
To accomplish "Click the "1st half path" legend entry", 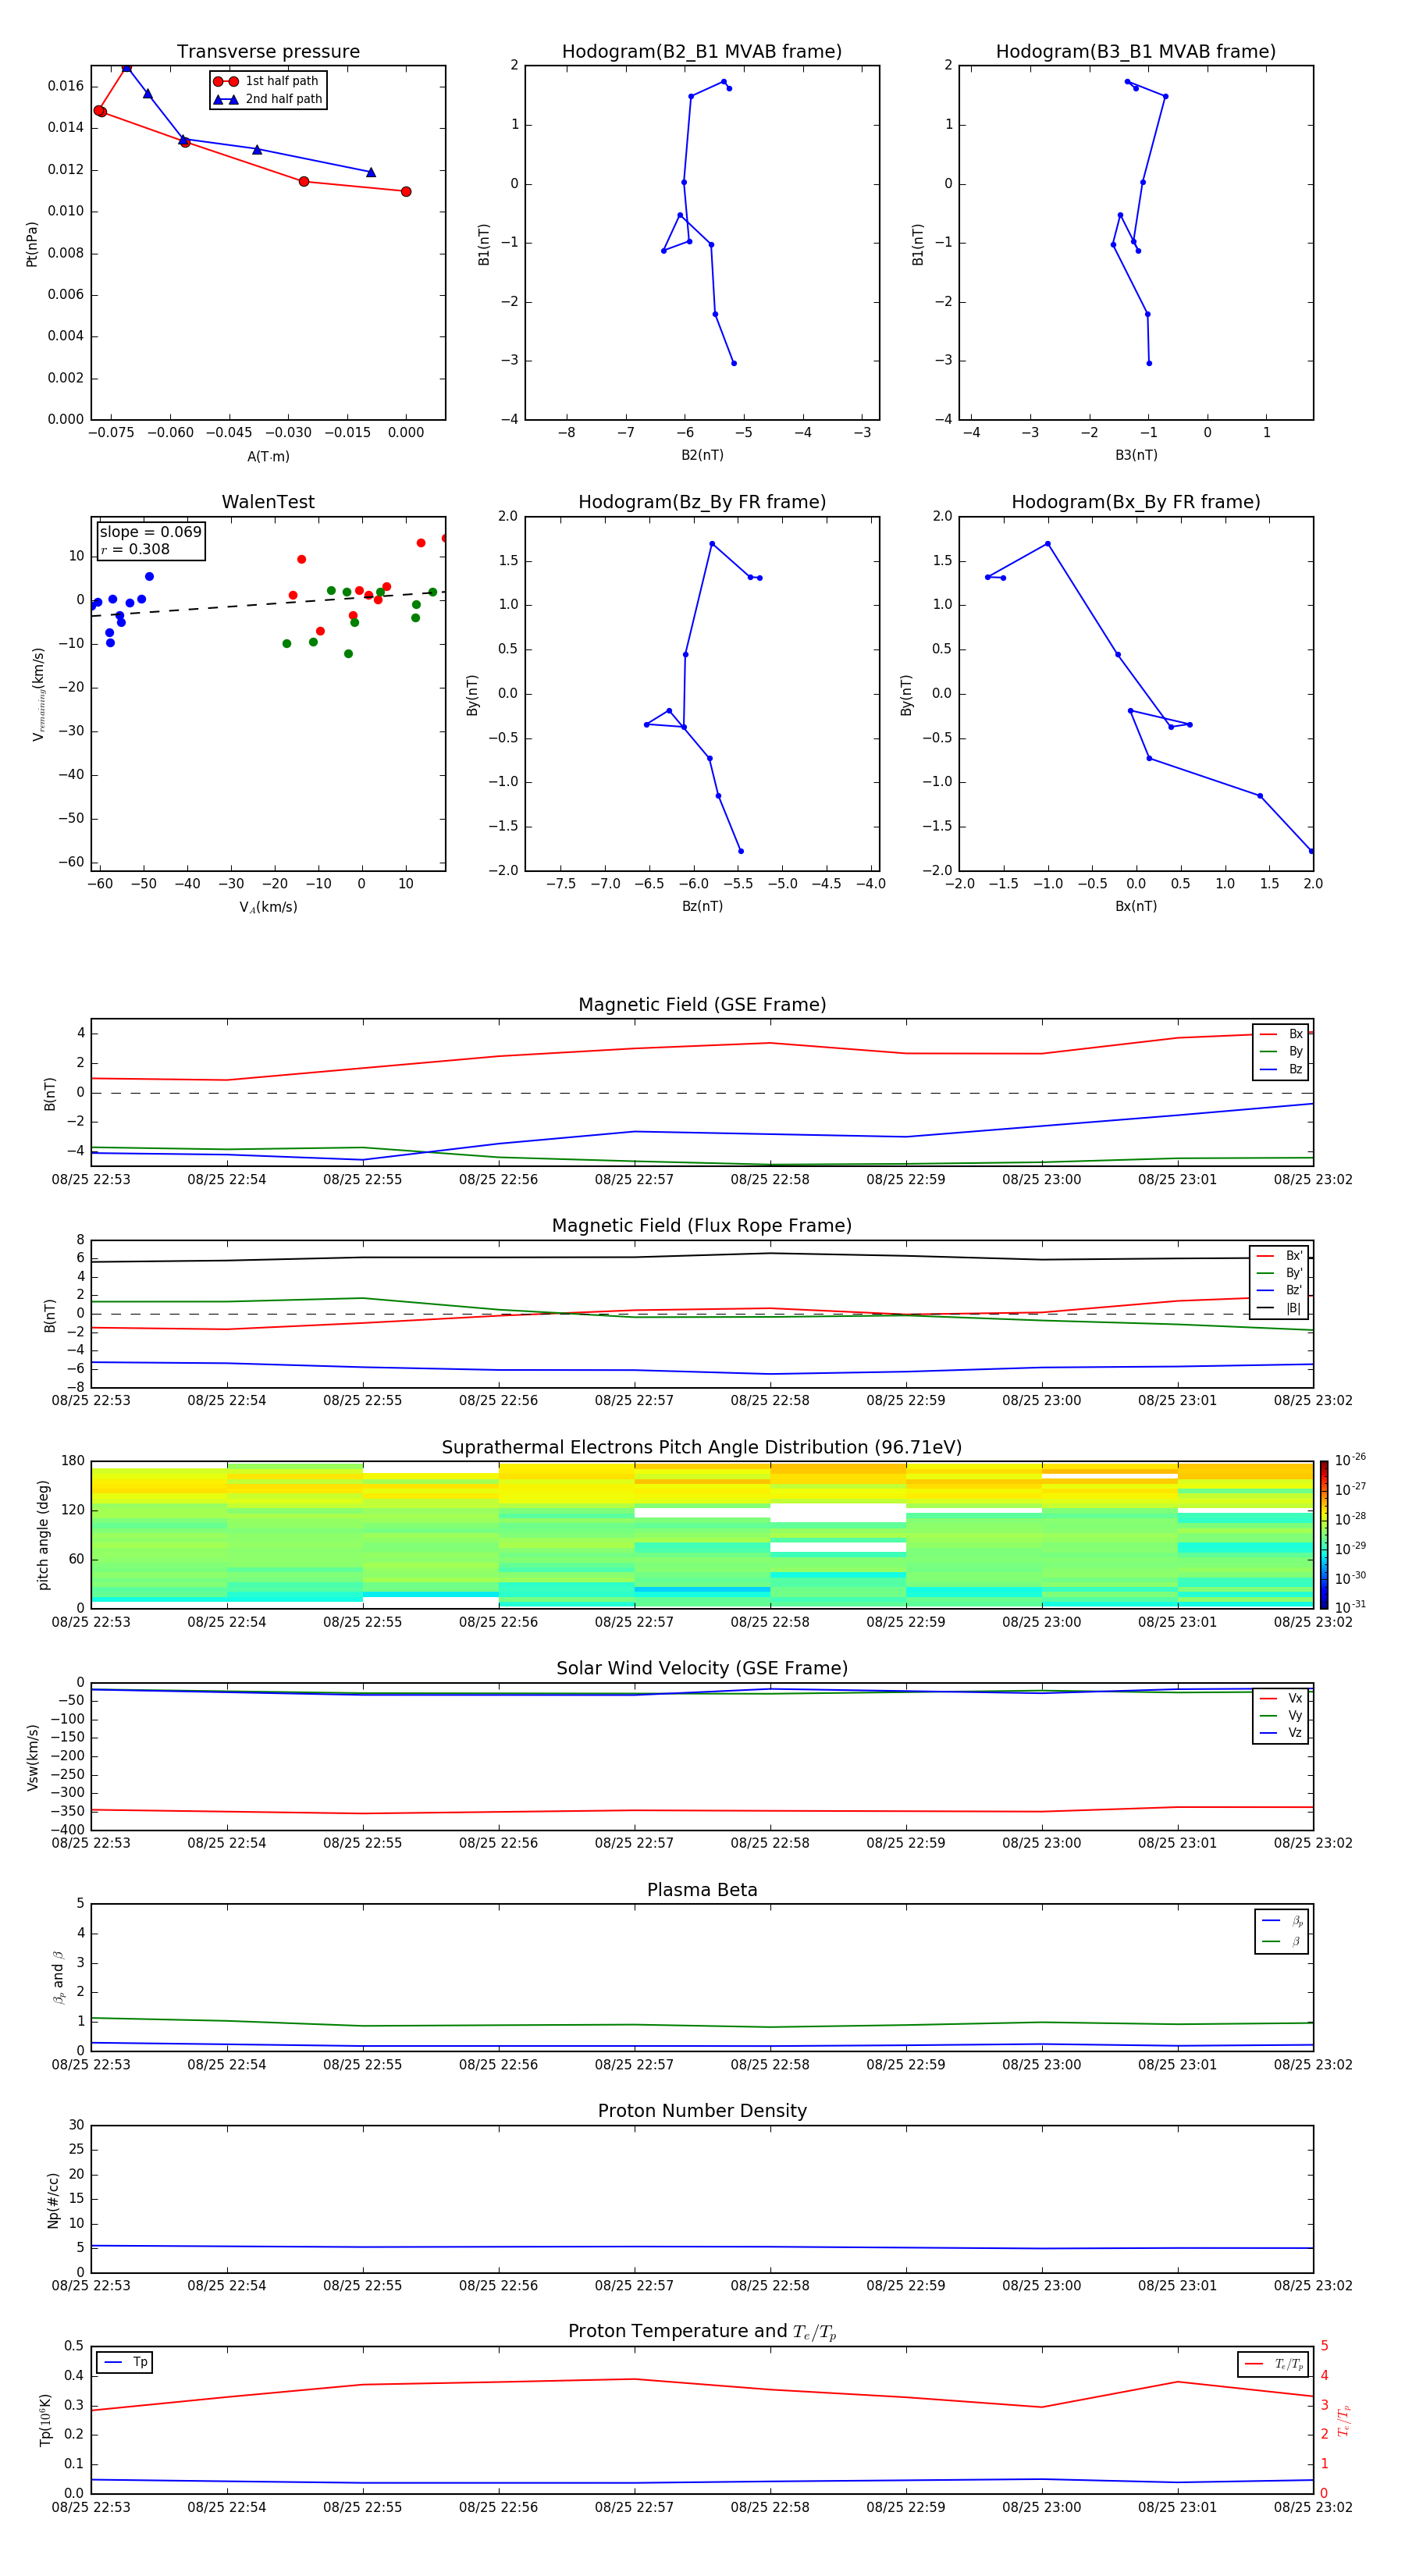I will tap(267, 81).
